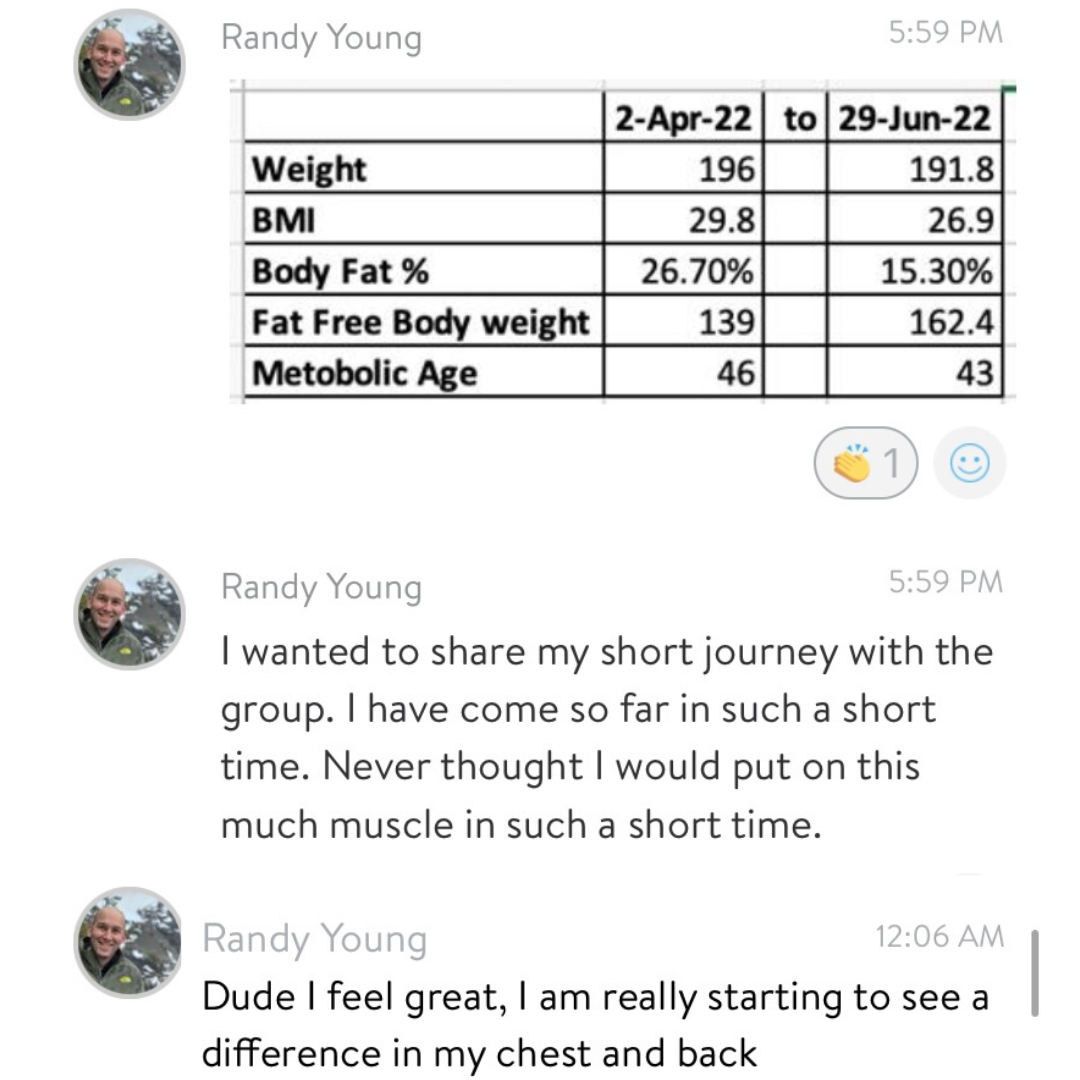Click the clapping hands reaction
Image resolution: width=1080 pixels, height=1080 pixels.
point(865,463)
